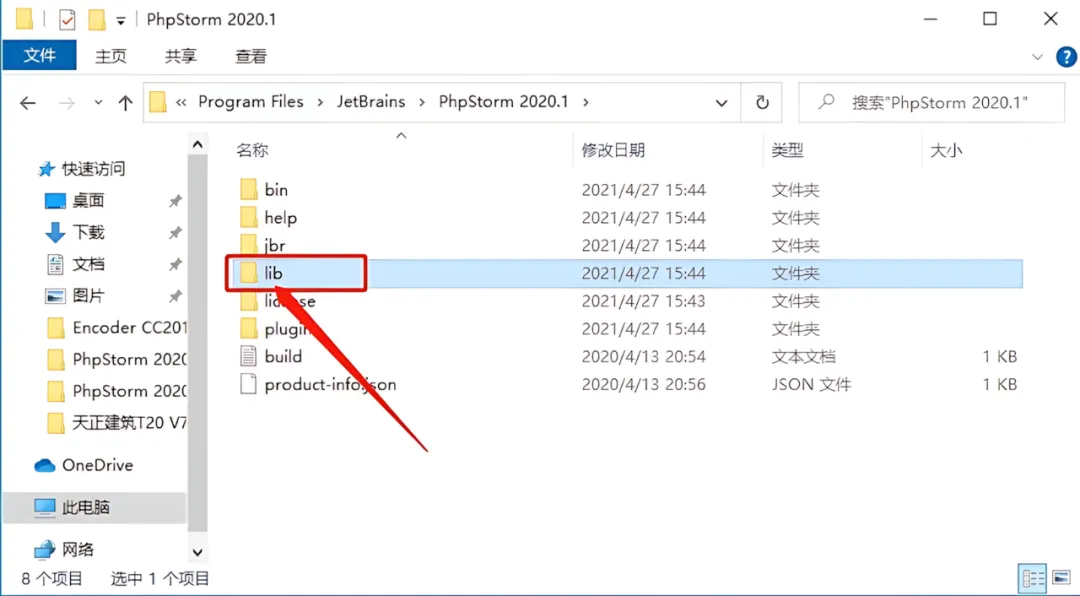Select the jbr folder icon

pos(249,245)
